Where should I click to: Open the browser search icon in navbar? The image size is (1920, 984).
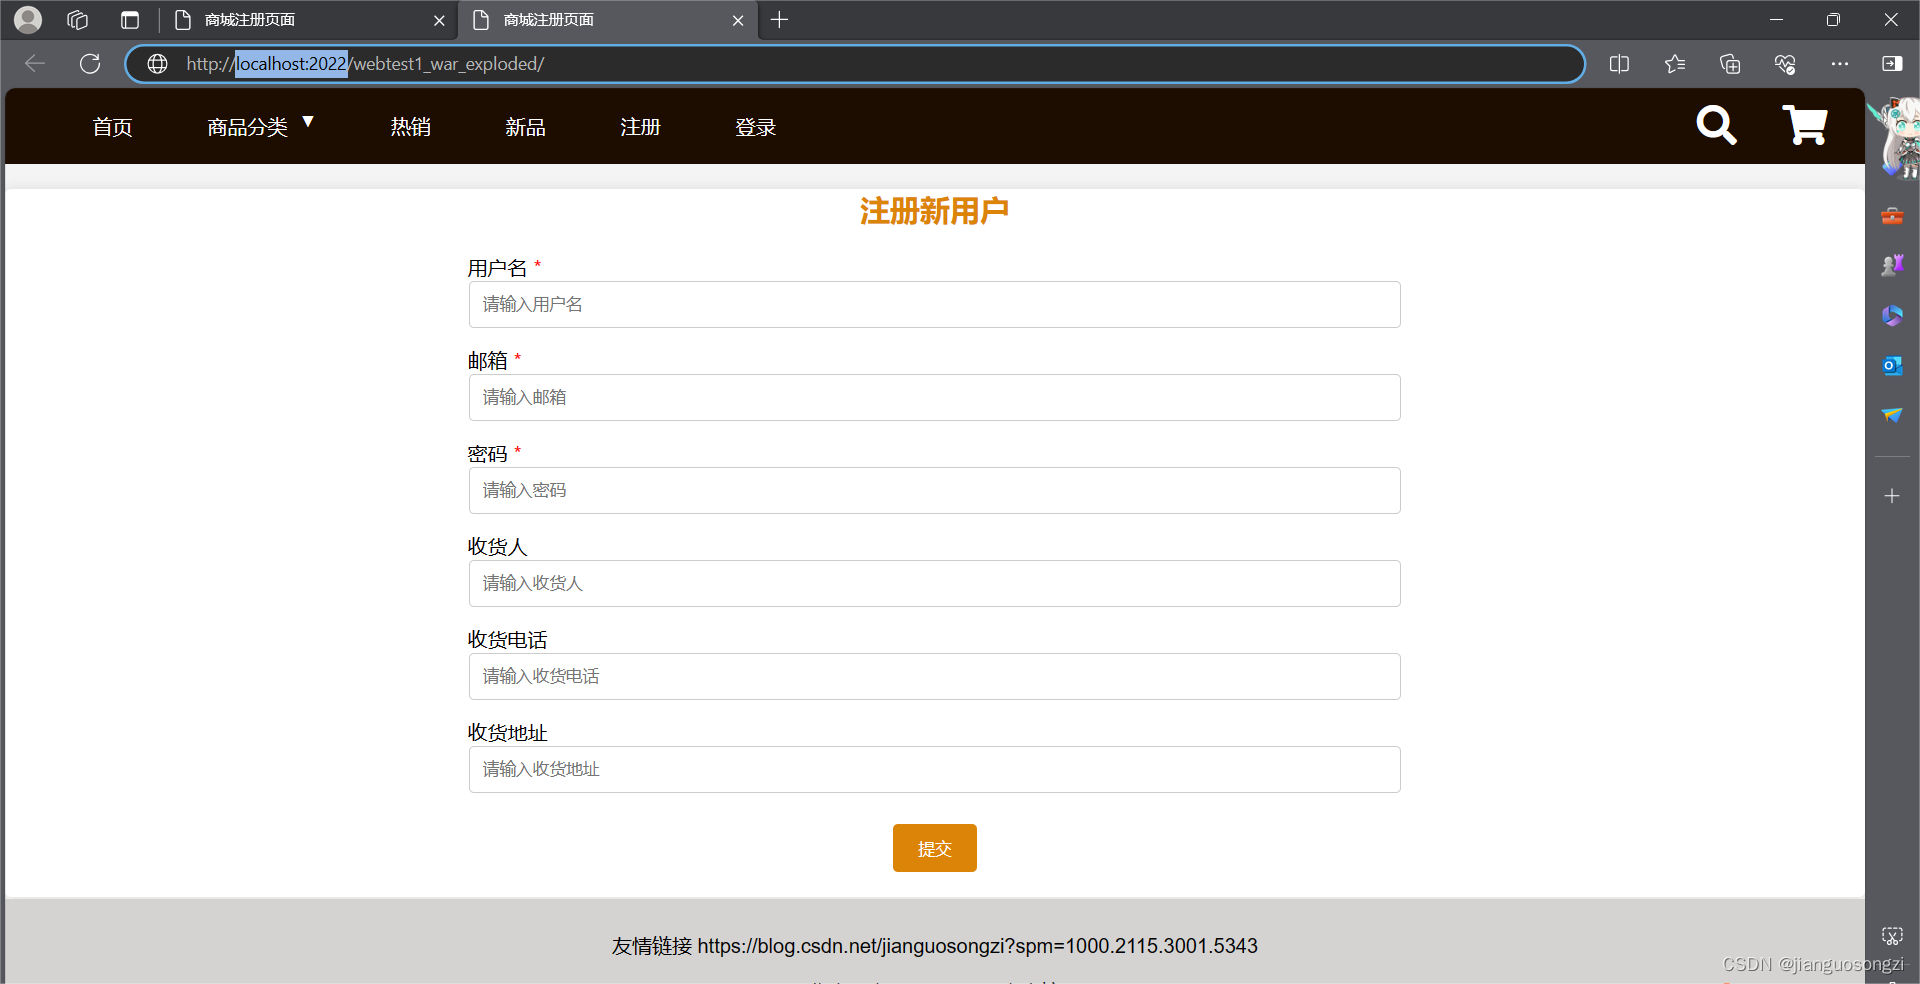point(1716,126)
